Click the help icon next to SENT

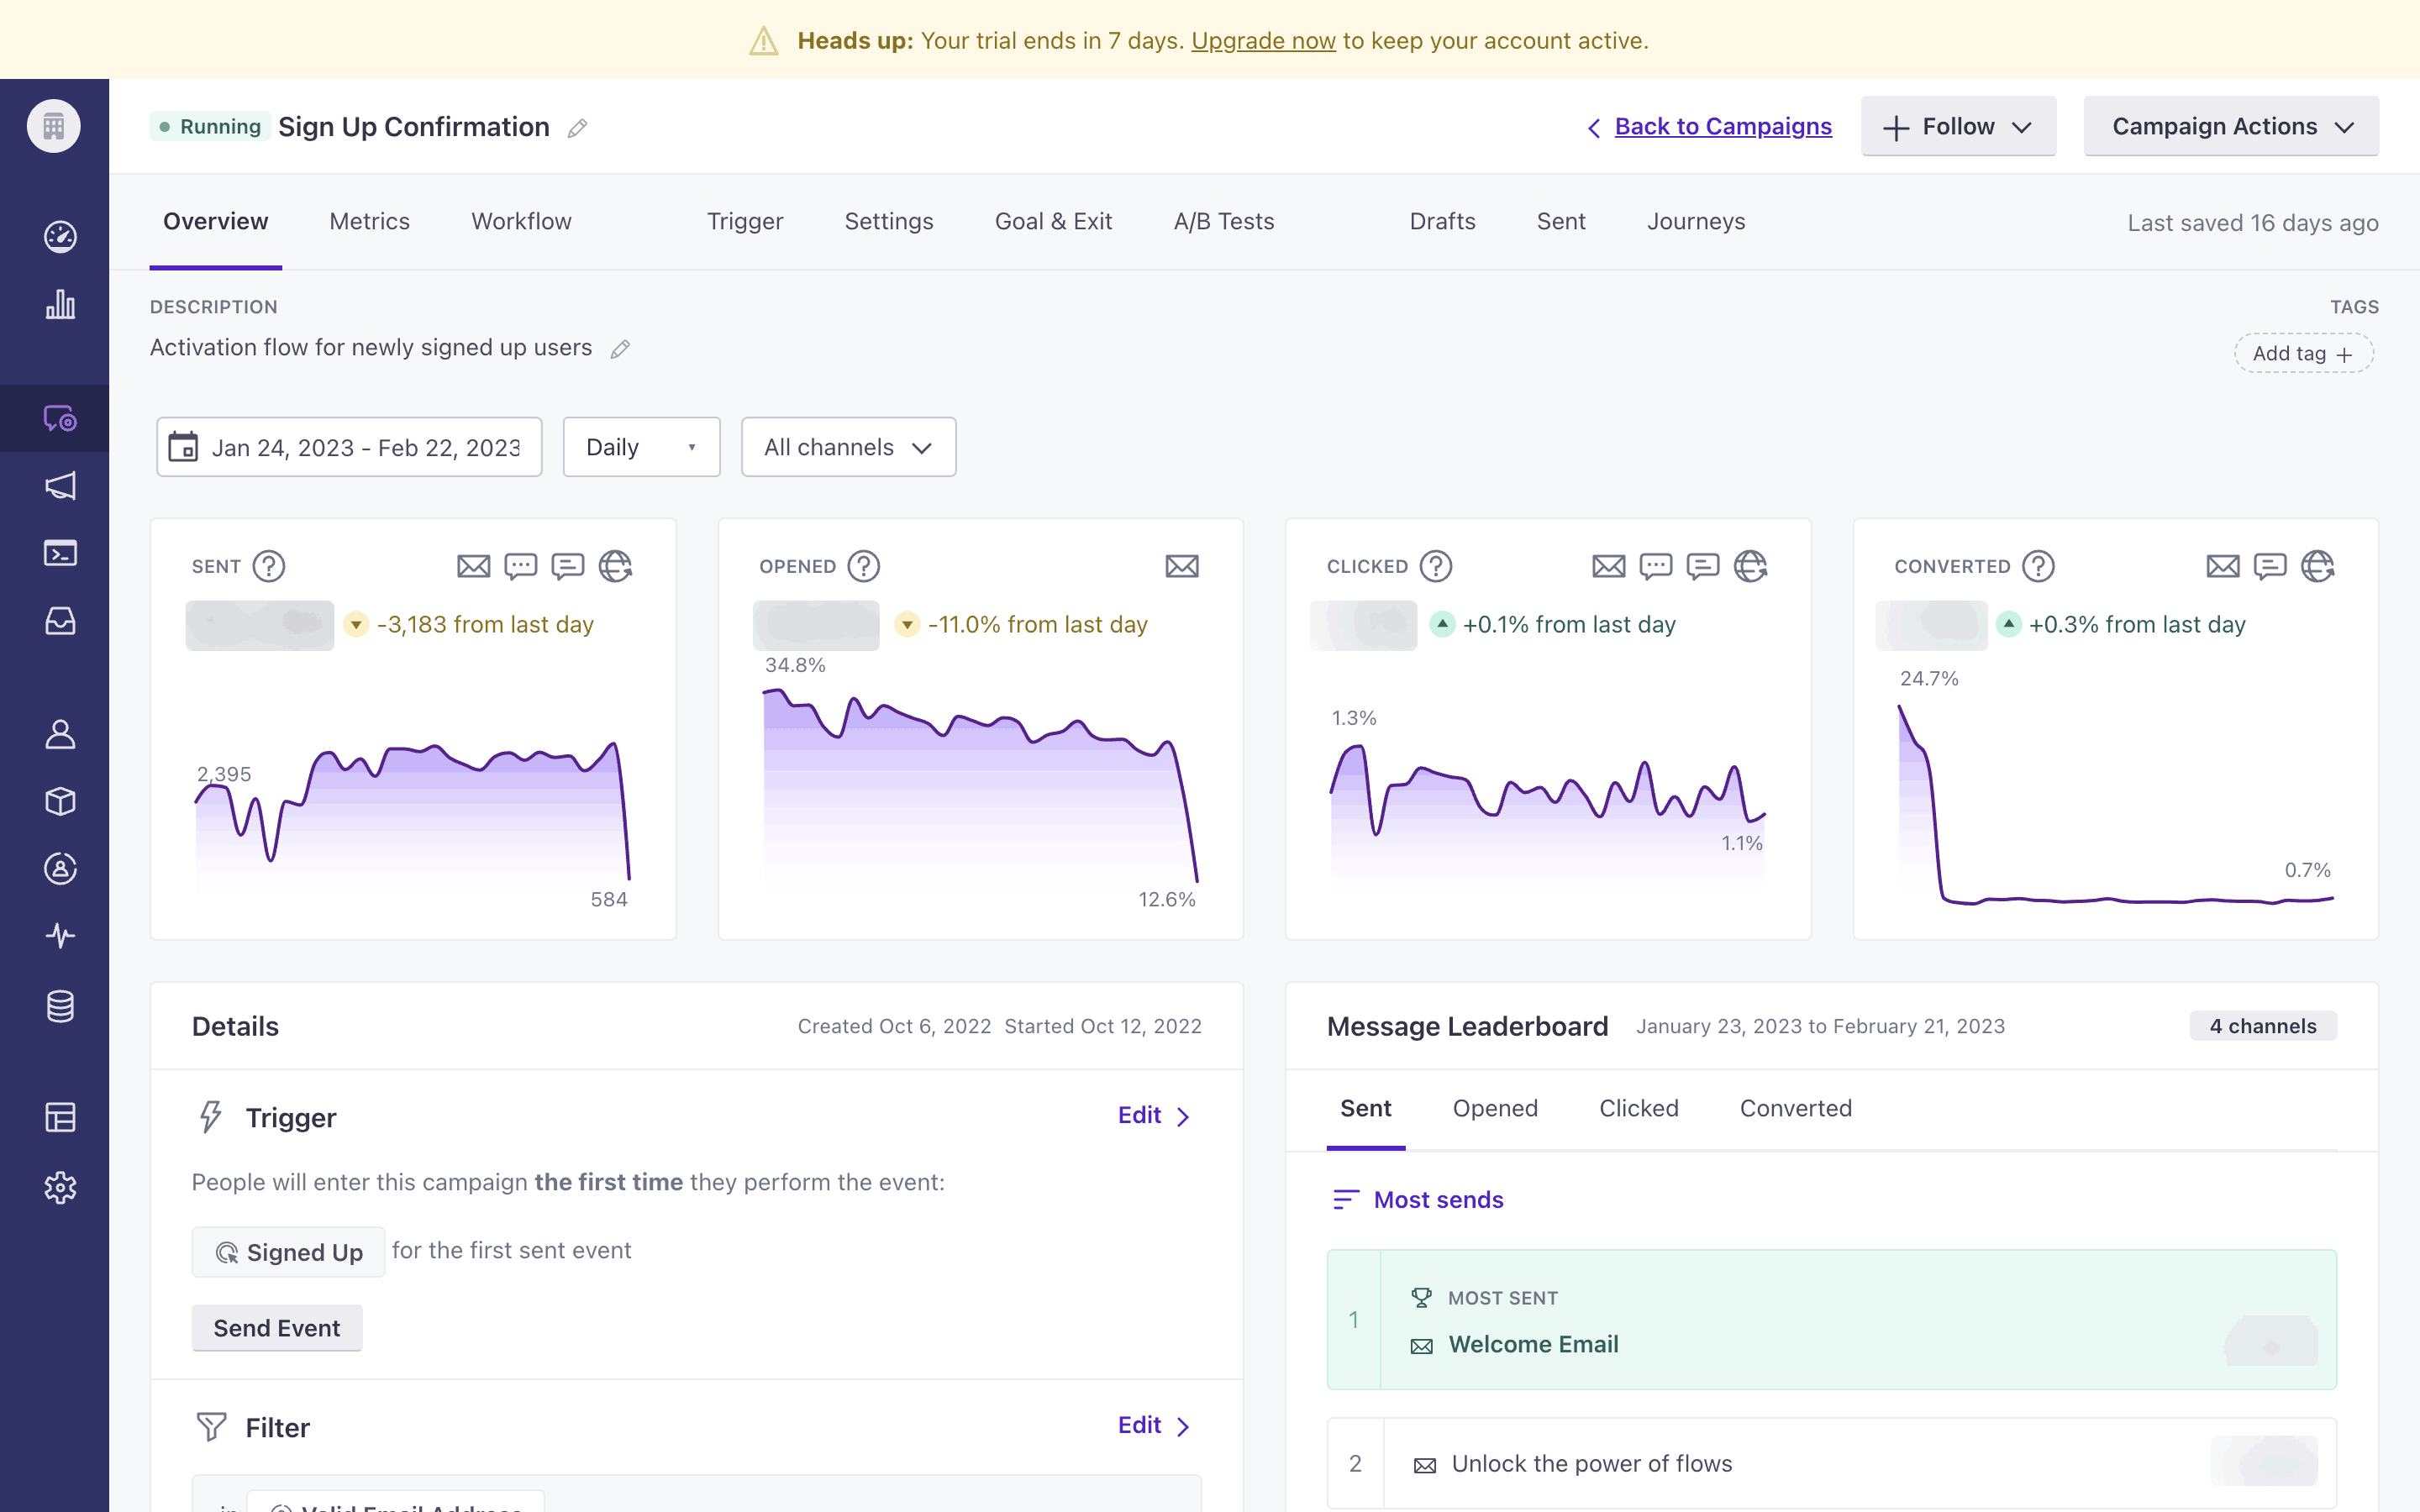269,566
